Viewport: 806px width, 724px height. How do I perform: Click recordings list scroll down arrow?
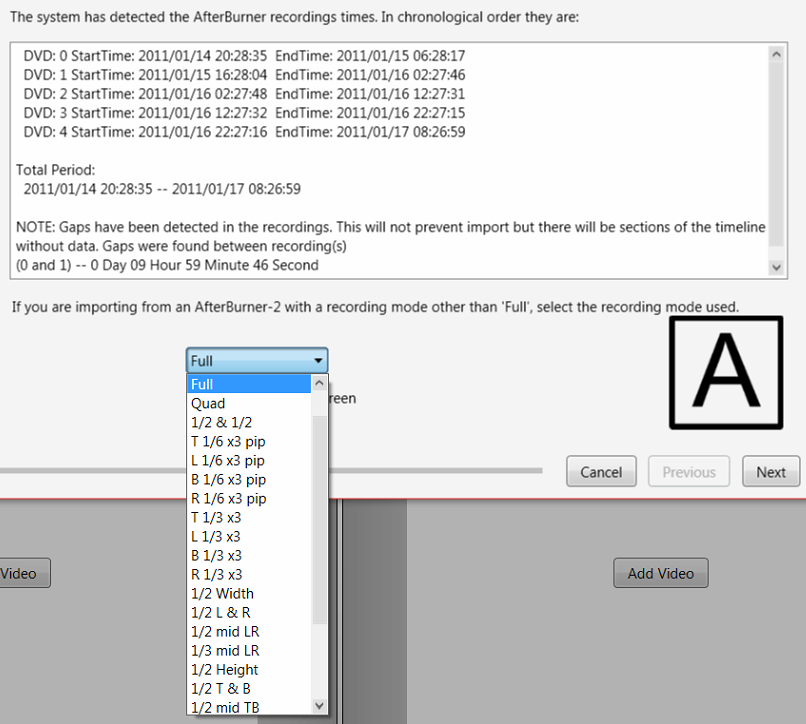click(776, 267)
